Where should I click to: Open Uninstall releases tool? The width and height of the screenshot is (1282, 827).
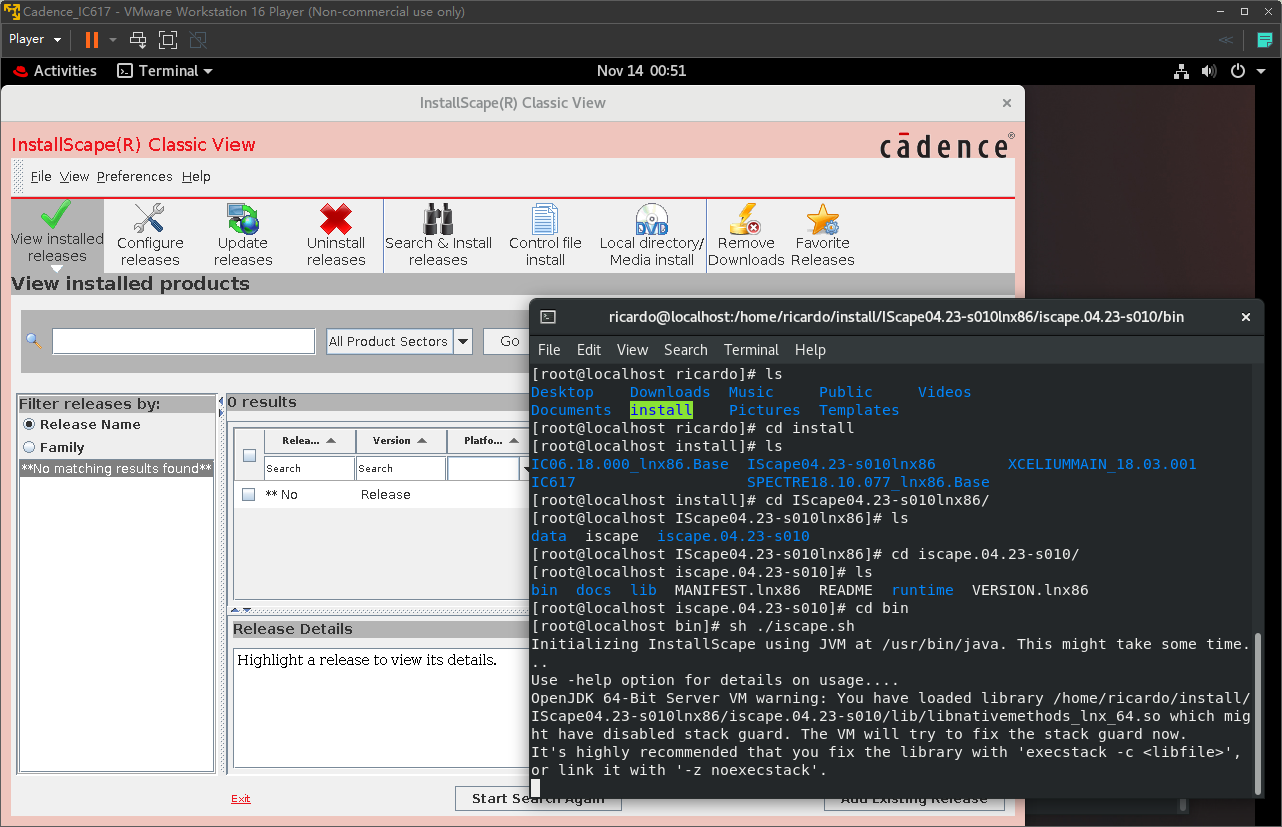[336, 234]
